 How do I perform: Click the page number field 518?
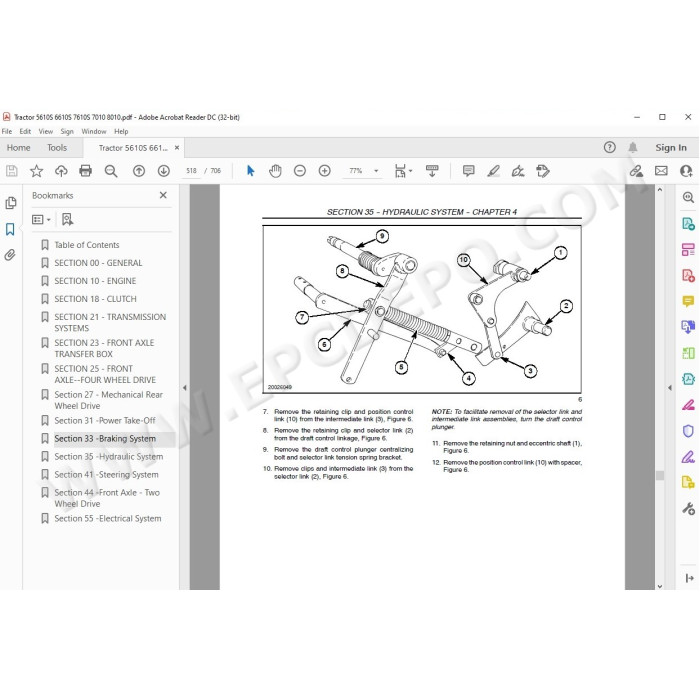click(x=192, y=171)
